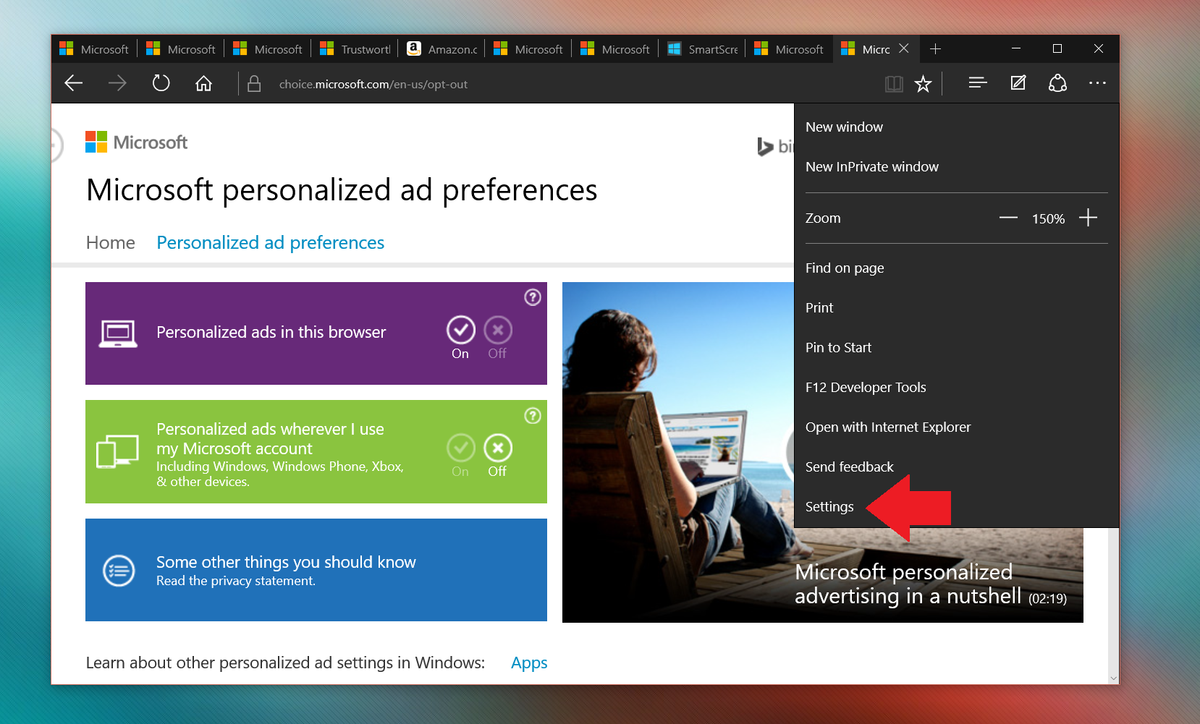This screenshot has height=724, width=1200.
Task: Open the browser home page
Action: (x=204, y=83)
